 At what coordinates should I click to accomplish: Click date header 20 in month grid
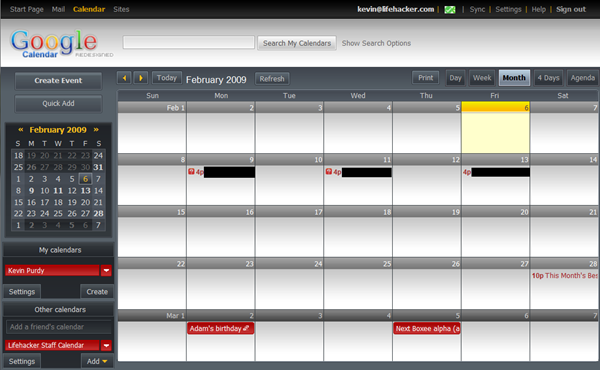(524, 212)
